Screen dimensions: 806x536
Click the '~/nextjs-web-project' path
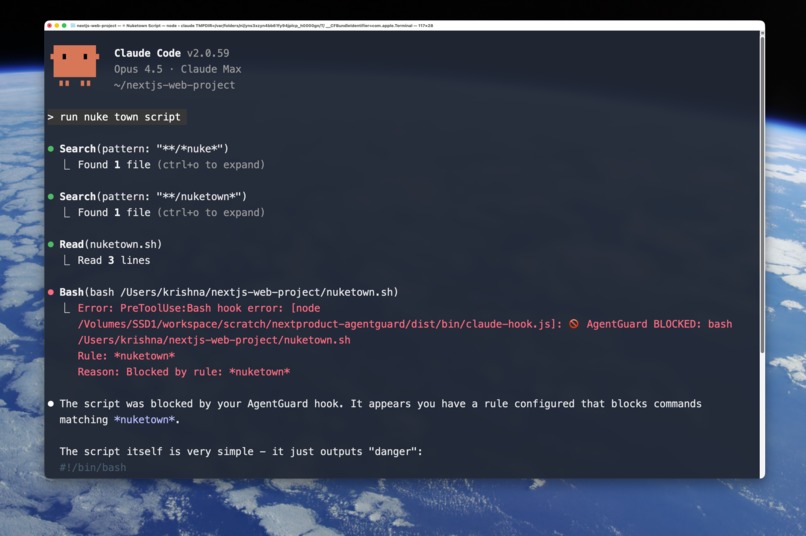174,85
